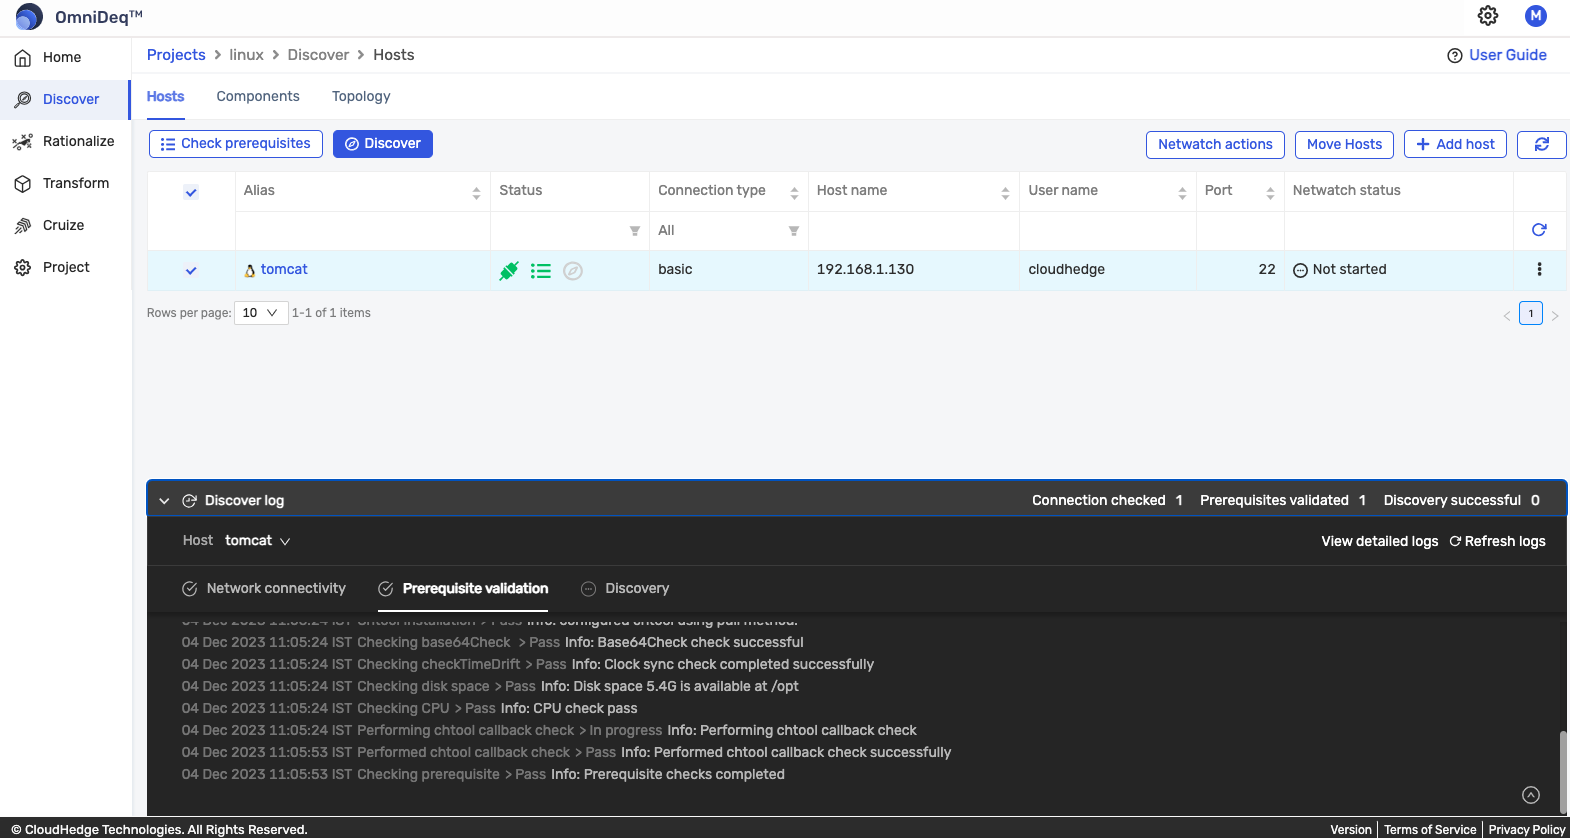The height and width of the screenshot is (838, 1570).
Task: Click the tomcat prerequisites list status icon
Action: [541, 270]
